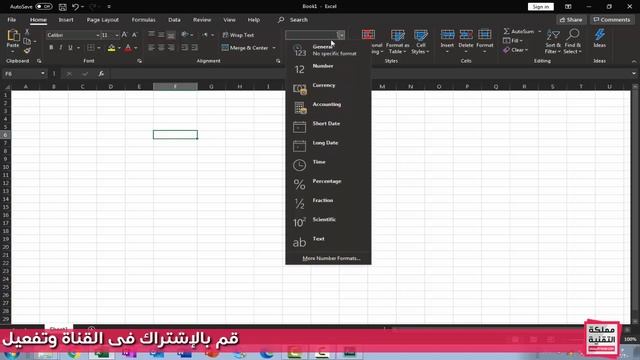The height and width of the screenshot is (360, 640).
Task: Click the Orientation text angle icon
Action: pos(185,35)
